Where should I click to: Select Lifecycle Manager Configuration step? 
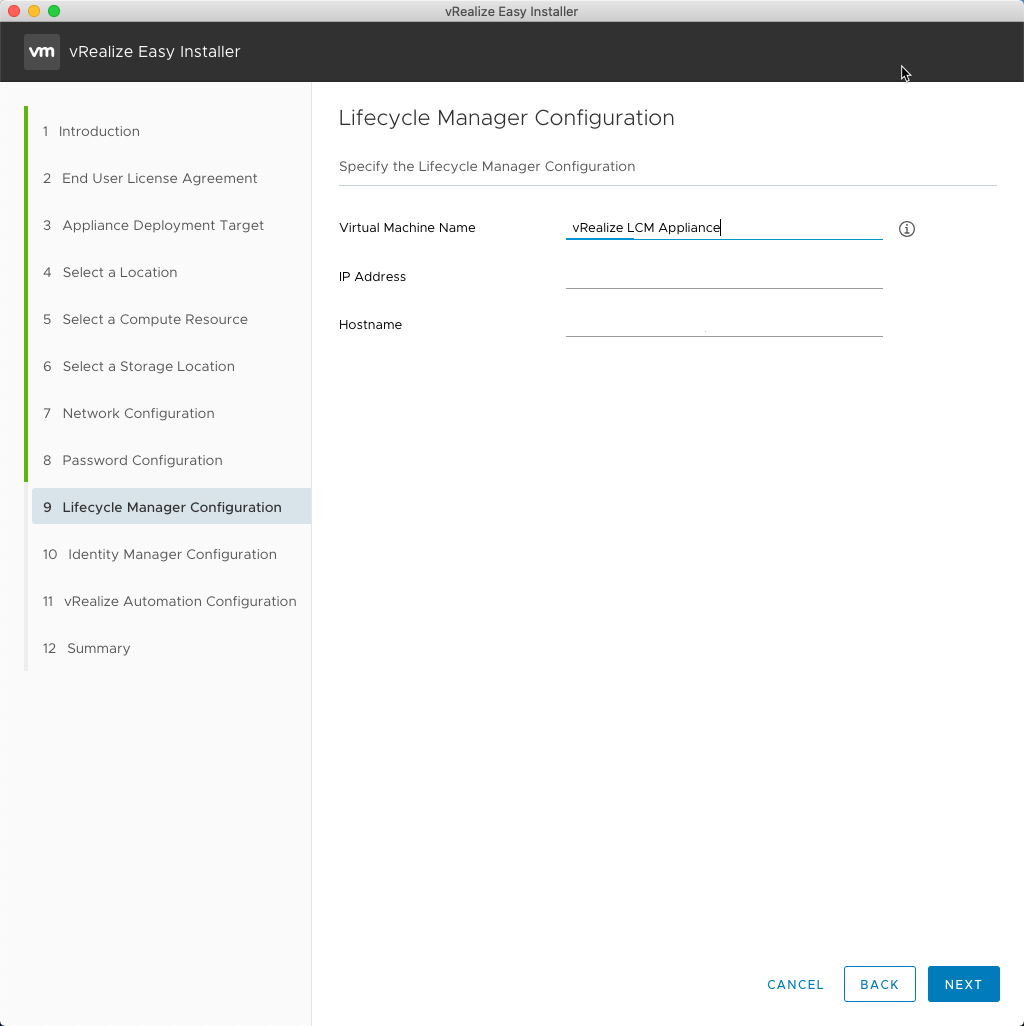coord(171,507)
